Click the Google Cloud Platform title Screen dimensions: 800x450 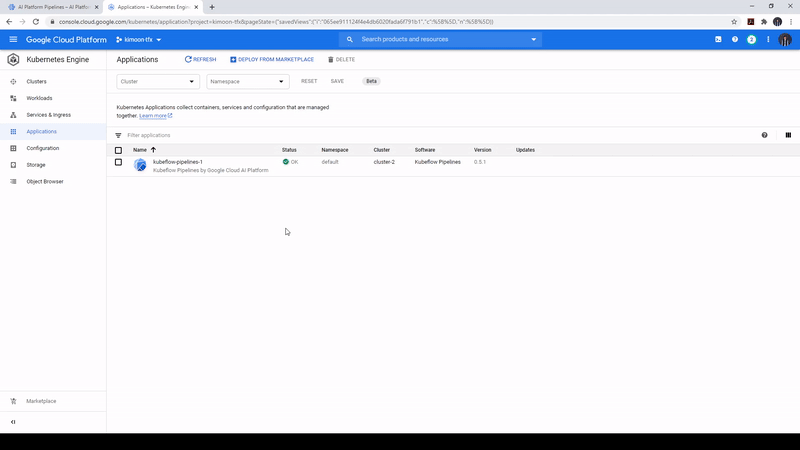tap(66, 40)
